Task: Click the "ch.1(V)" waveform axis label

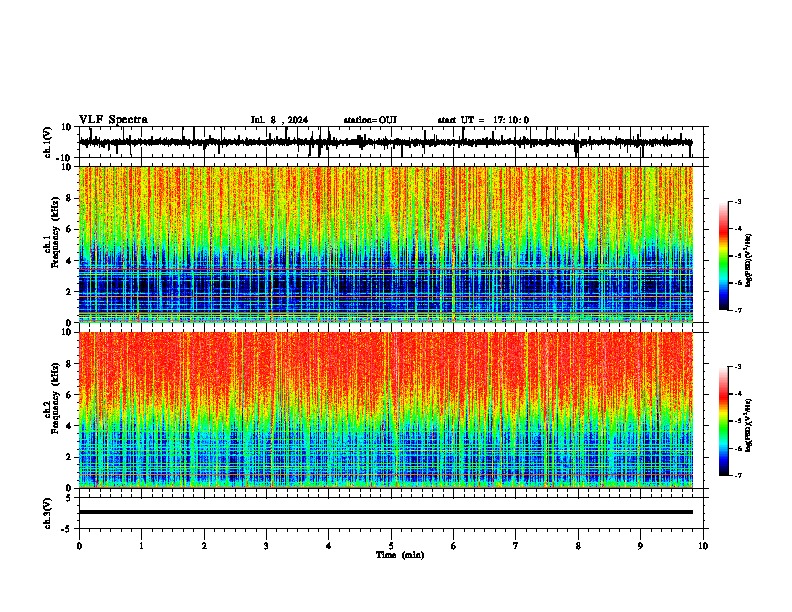Action: click(48, 142)
